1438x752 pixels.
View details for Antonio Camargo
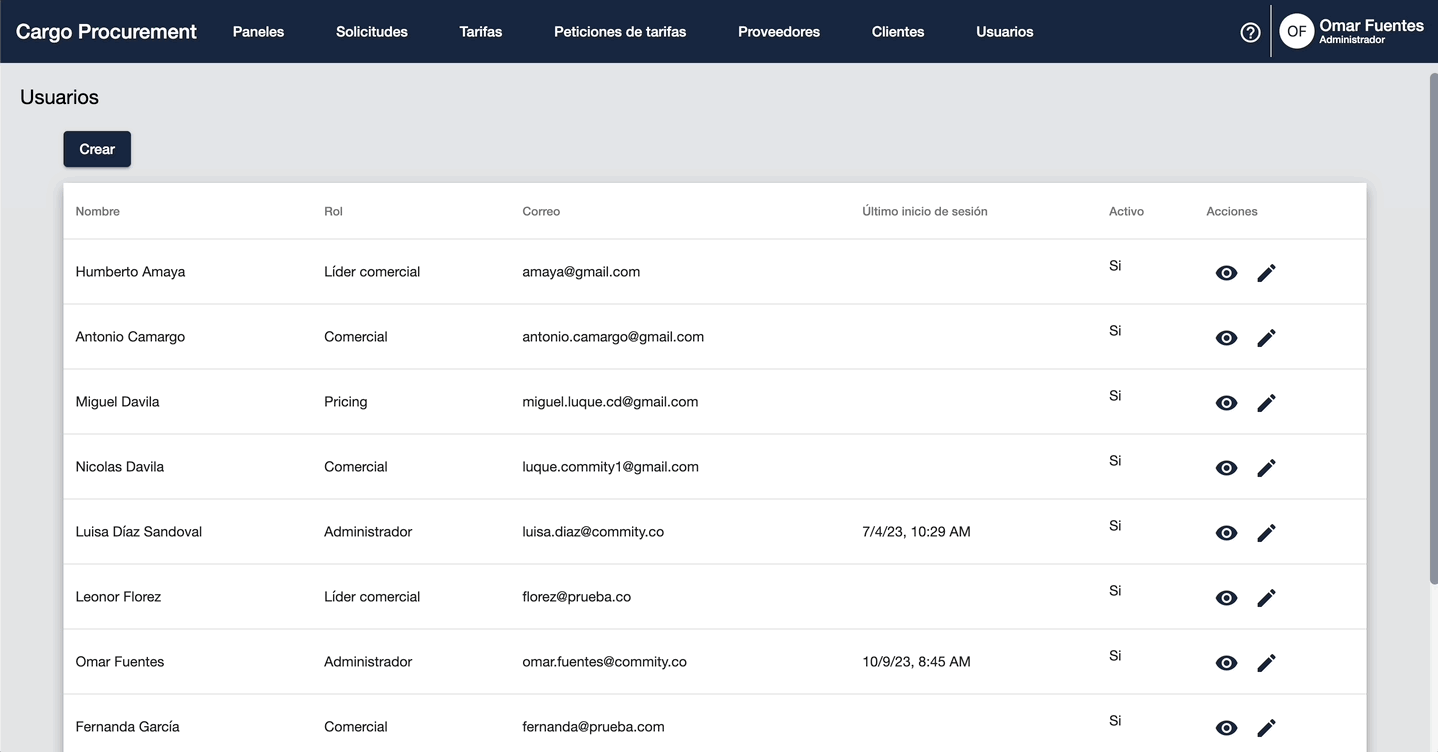coord(1226,338)
